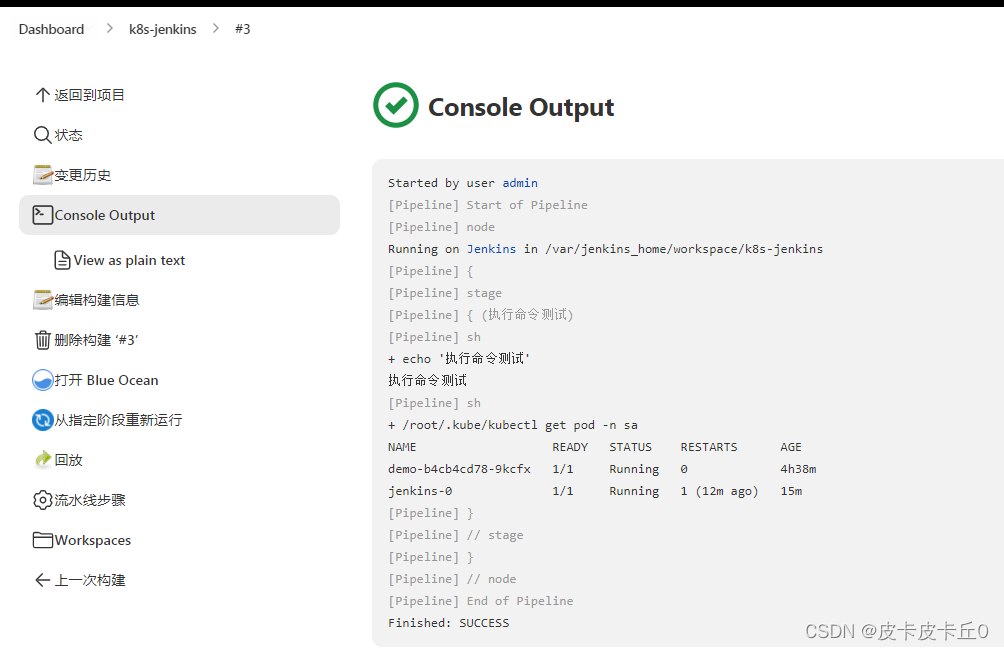Open the Jenkins node link
This screenshot has width=1004, height=650.
[491, 249]
